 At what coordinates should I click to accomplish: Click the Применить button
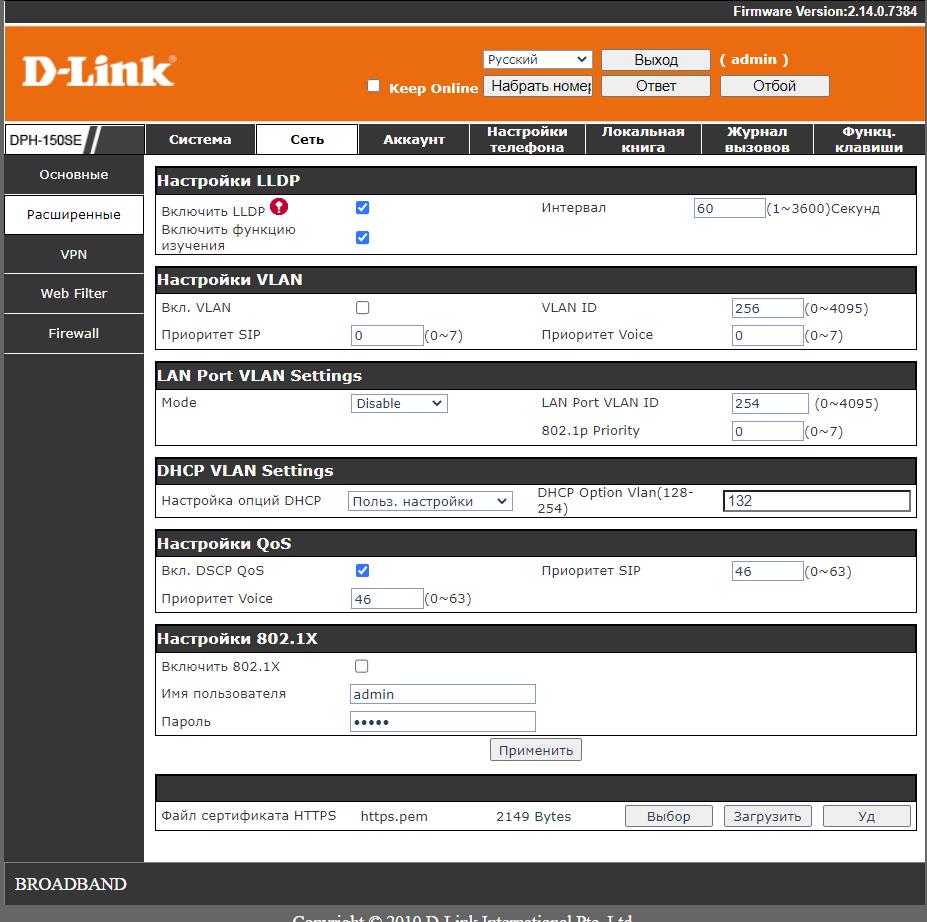536,750
